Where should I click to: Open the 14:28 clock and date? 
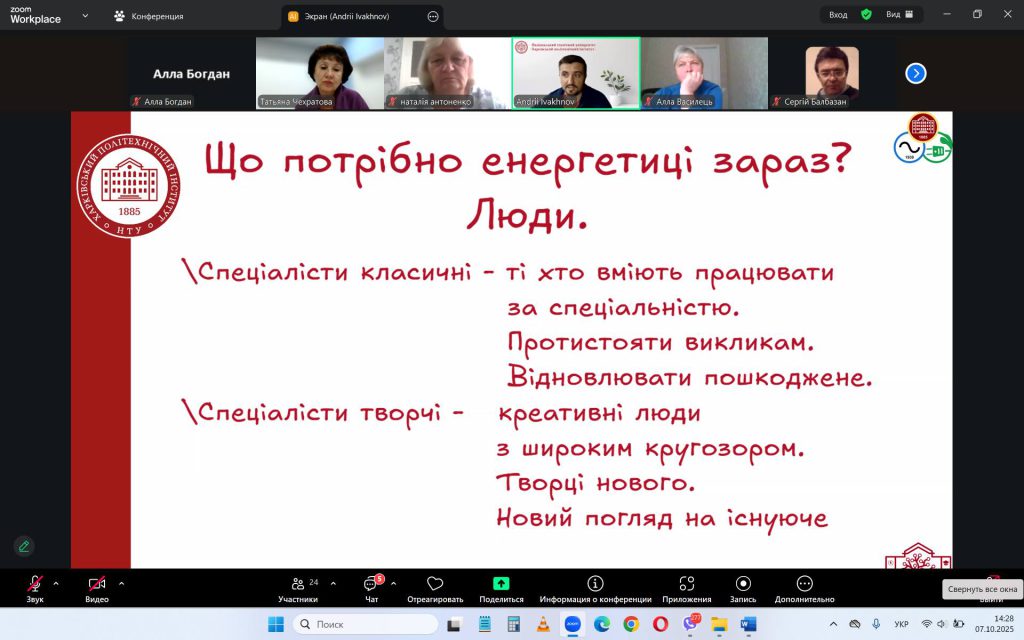pos(996,624)
